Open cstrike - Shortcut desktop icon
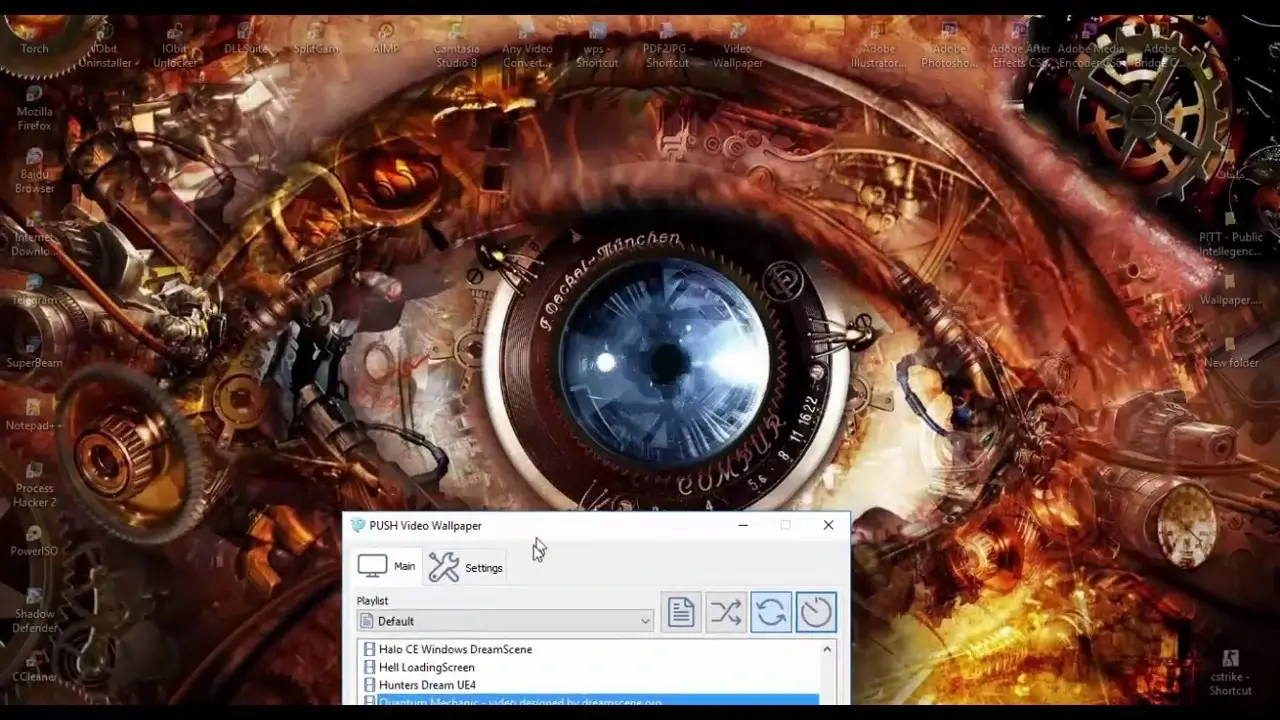The width and height of the screenshot is (1280, 720). click(x=1230, y=673)
